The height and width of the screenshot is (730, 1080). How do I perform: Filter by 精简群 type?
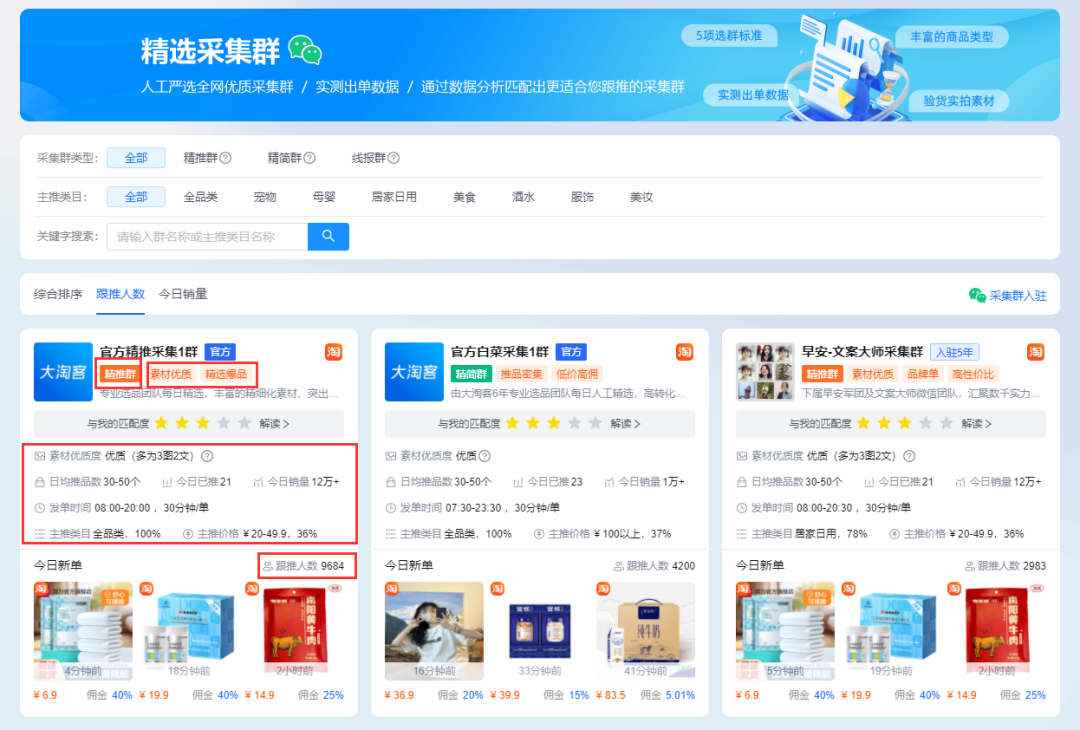tap(284, 158)
